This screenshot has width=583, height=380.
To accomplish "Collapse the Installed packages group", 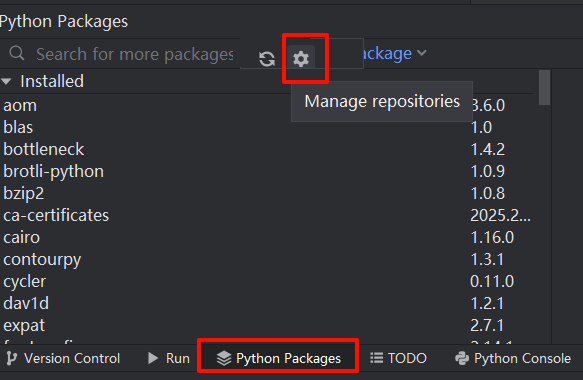I will (6, 81).
